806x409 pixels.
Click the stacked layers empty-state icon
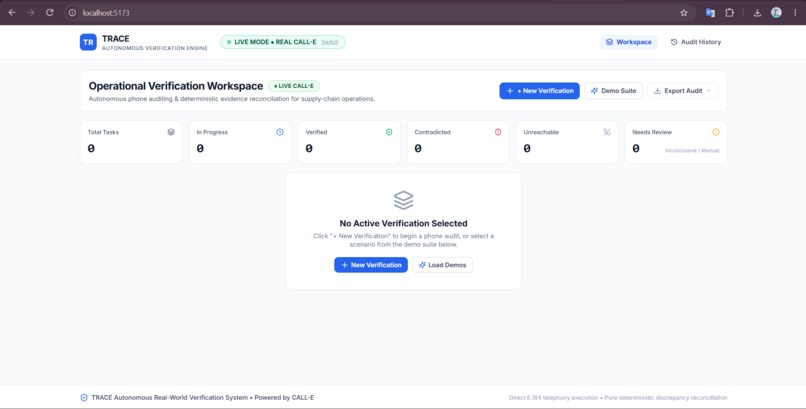tap(404, 200)
